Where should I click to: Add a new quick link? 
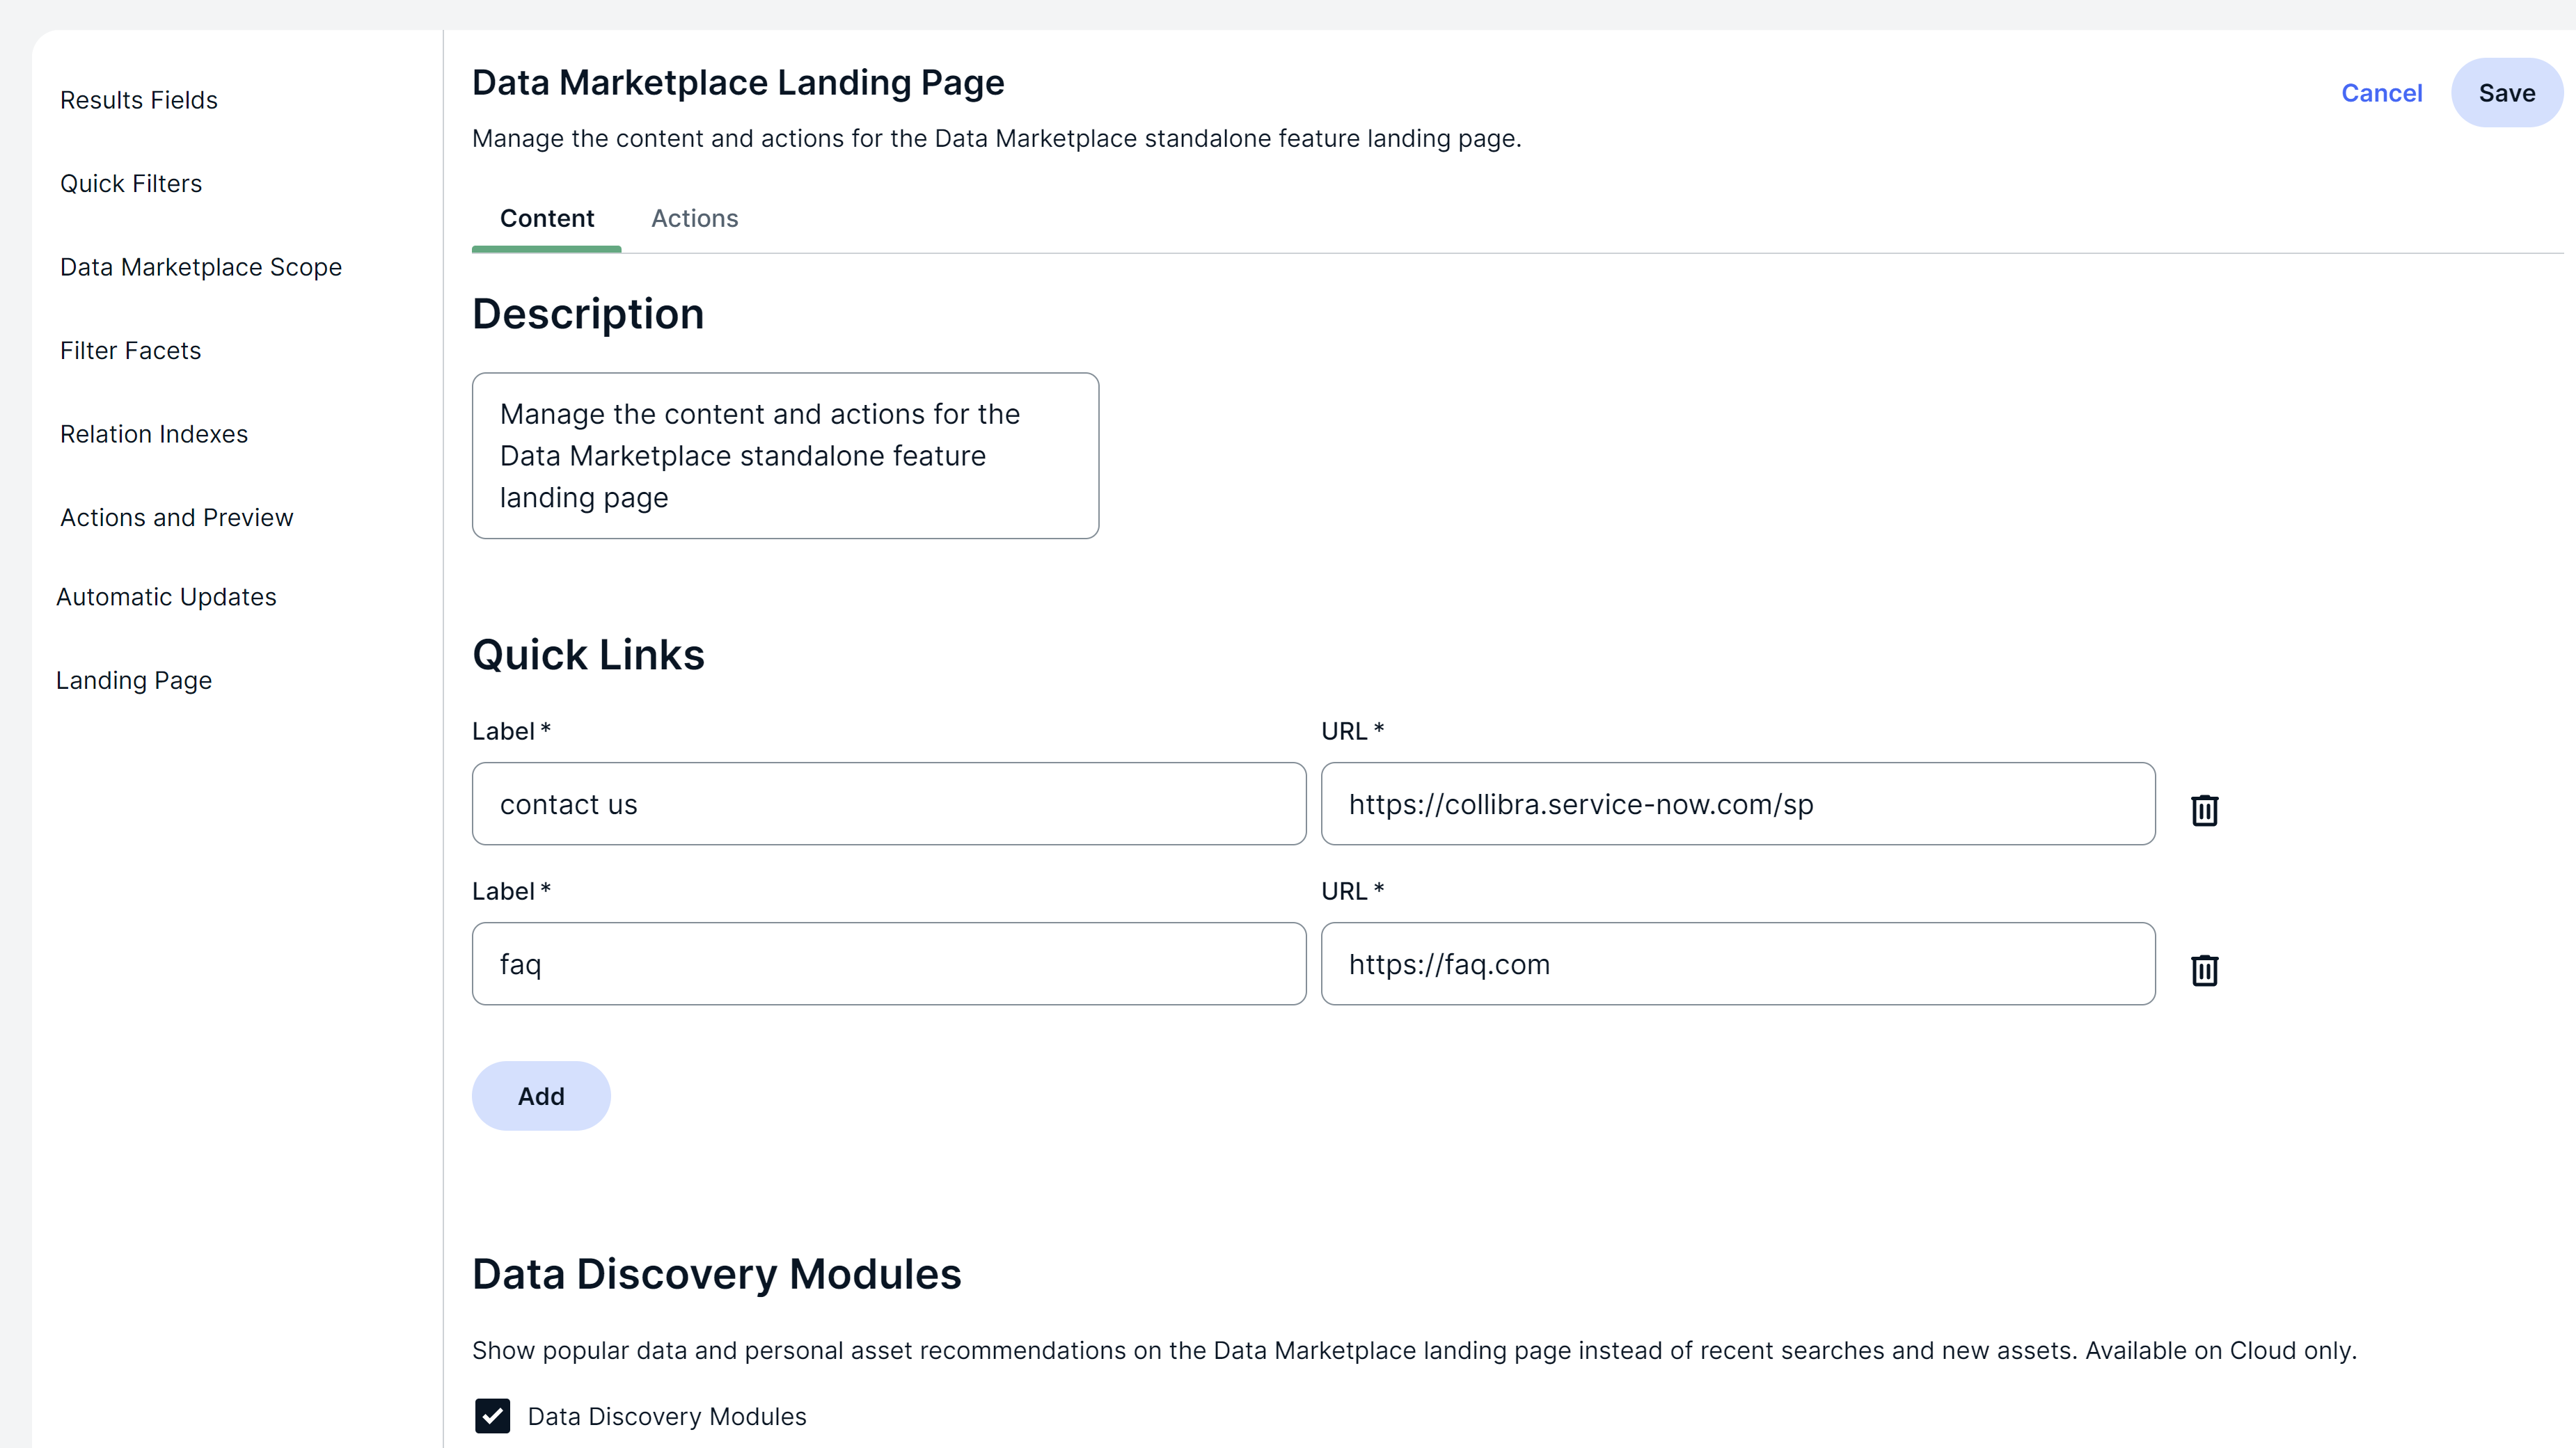(x=540, y=1096)
